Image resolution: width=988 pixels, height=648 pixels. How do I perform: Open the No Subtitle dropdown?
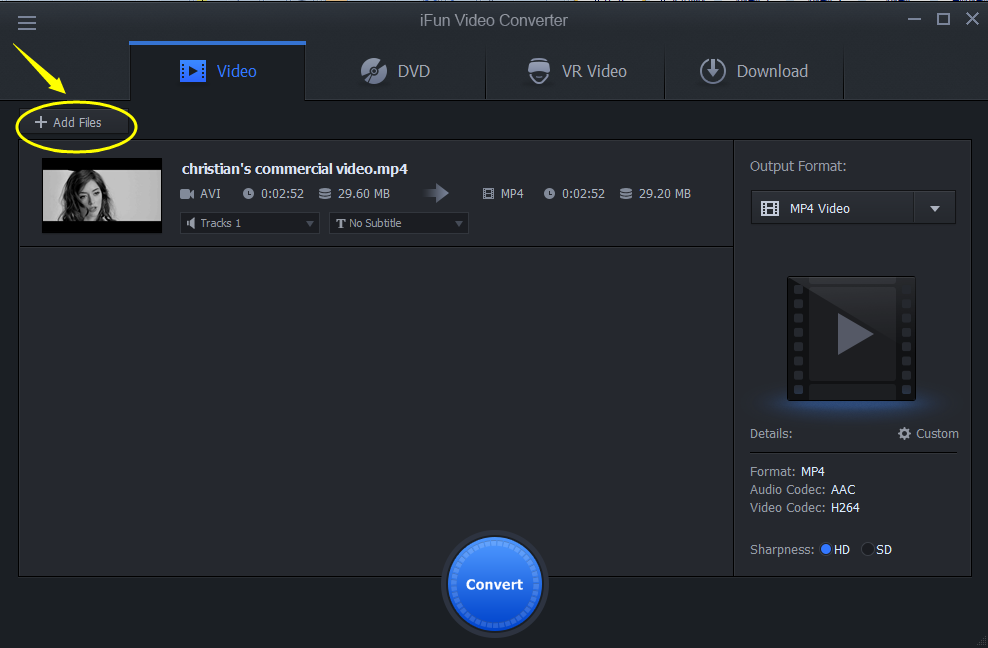pyautogui.click(x=398, y=223)
